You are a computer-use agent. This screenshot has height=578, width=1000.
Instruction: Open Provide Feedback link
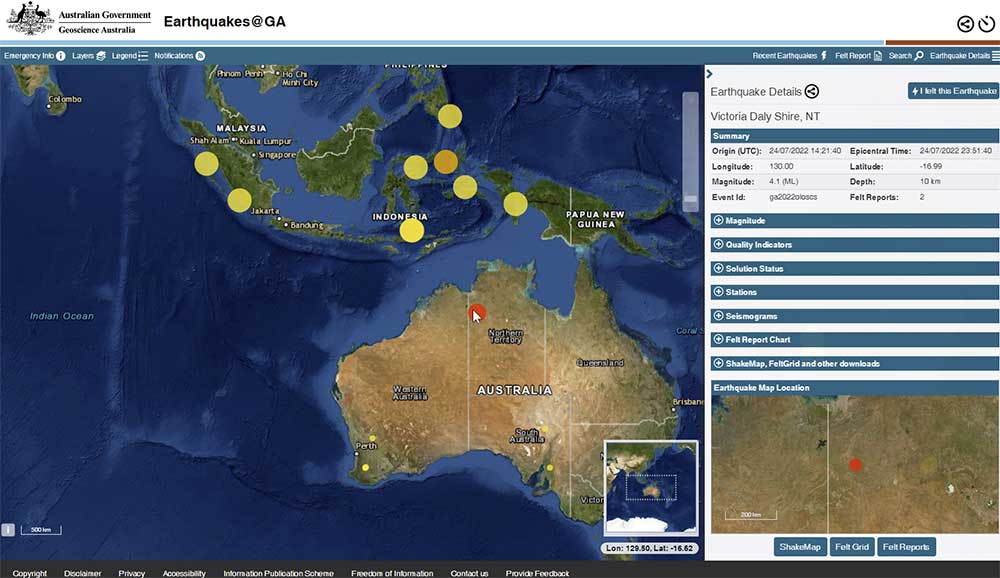(537, 573)
